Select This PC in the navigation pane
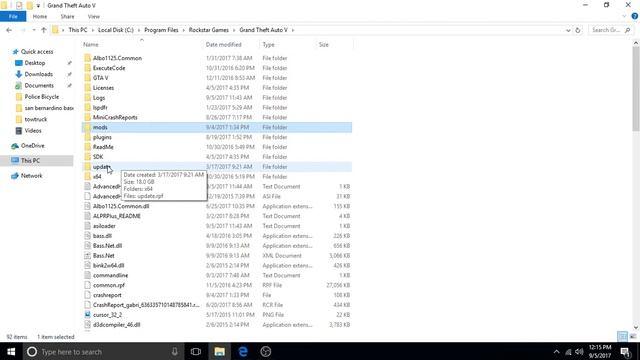This screenshot has height=360, width=640. point(30,161)
